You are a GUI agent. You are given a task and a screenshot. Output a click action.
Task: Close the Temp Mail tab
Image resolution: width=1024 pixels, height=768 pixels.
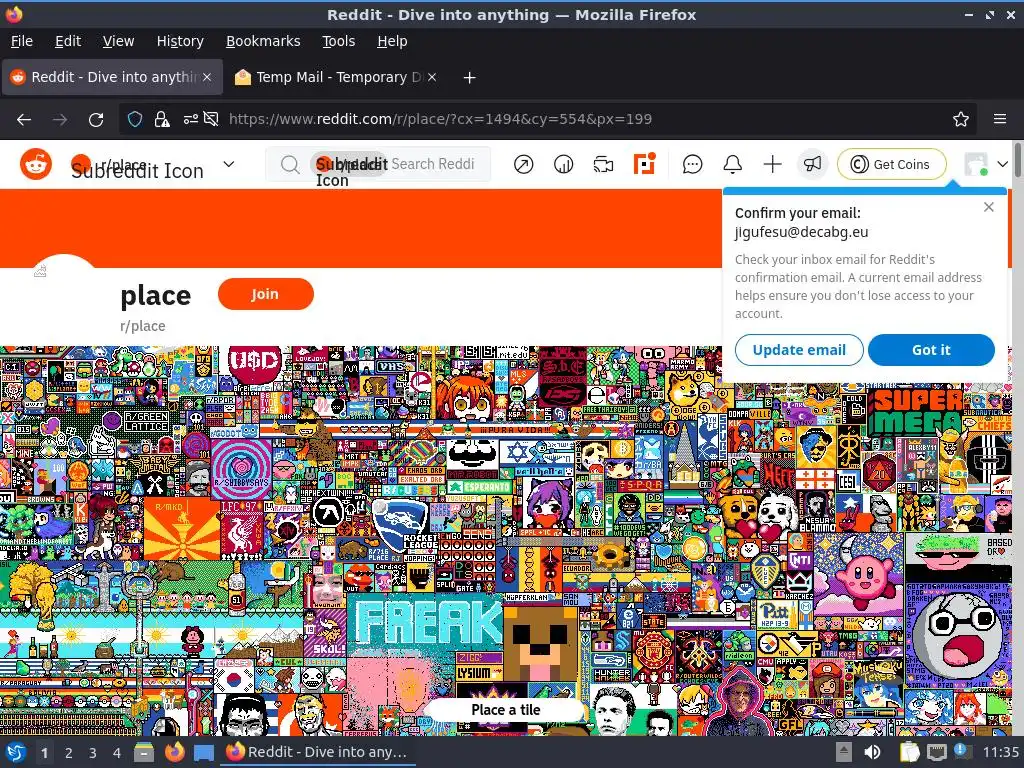[x=432, y=77]
